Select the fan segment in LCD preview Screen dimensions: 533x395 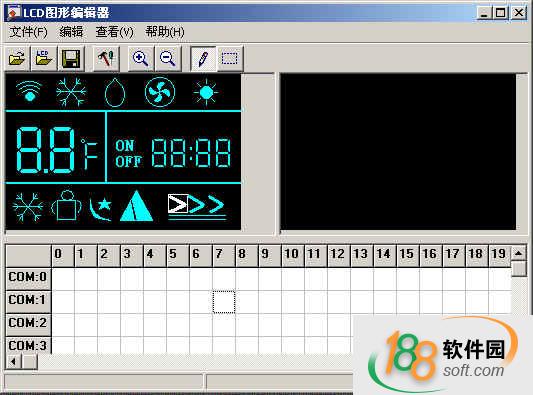(160, 92)
